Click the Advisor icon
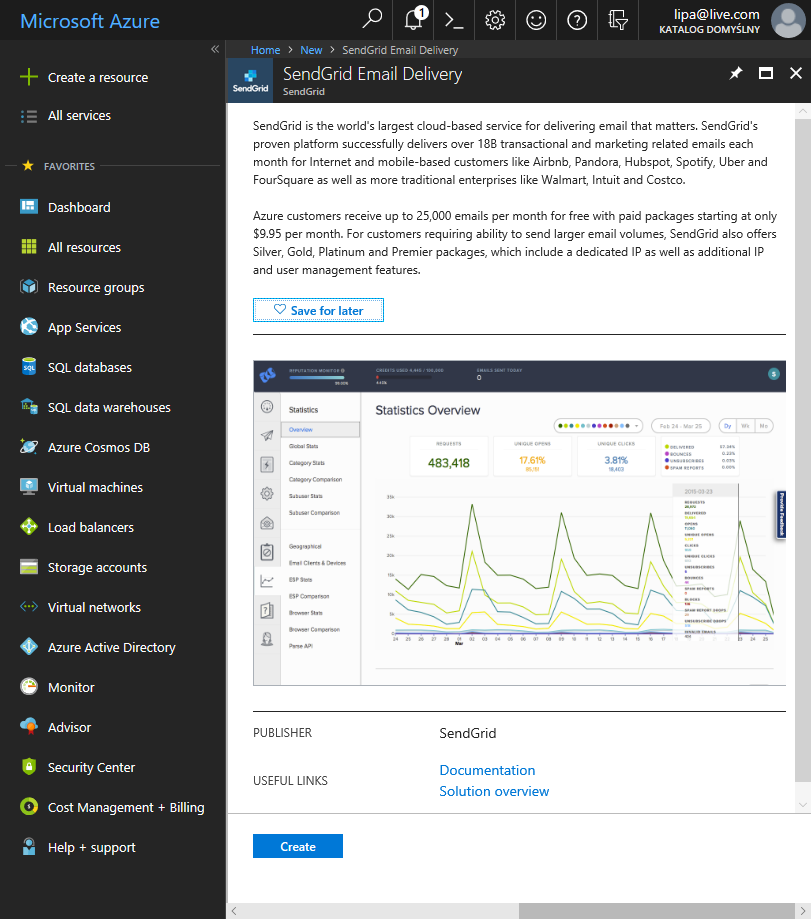 point(29,727)
